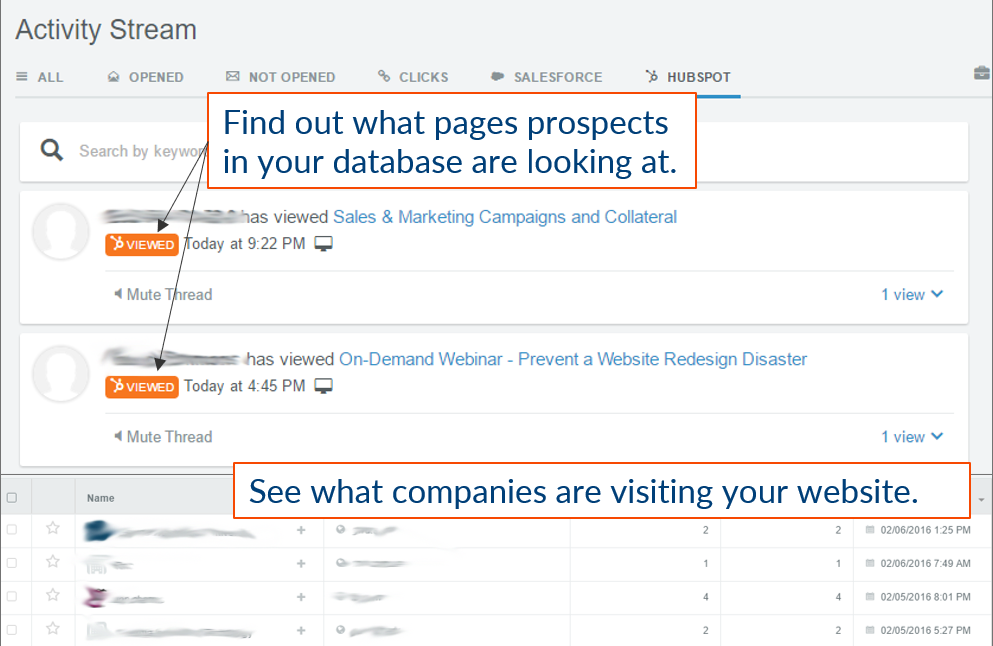
Task: Check the row dated 02/05/2016 5:27 PM
Action: pos(11,630)
